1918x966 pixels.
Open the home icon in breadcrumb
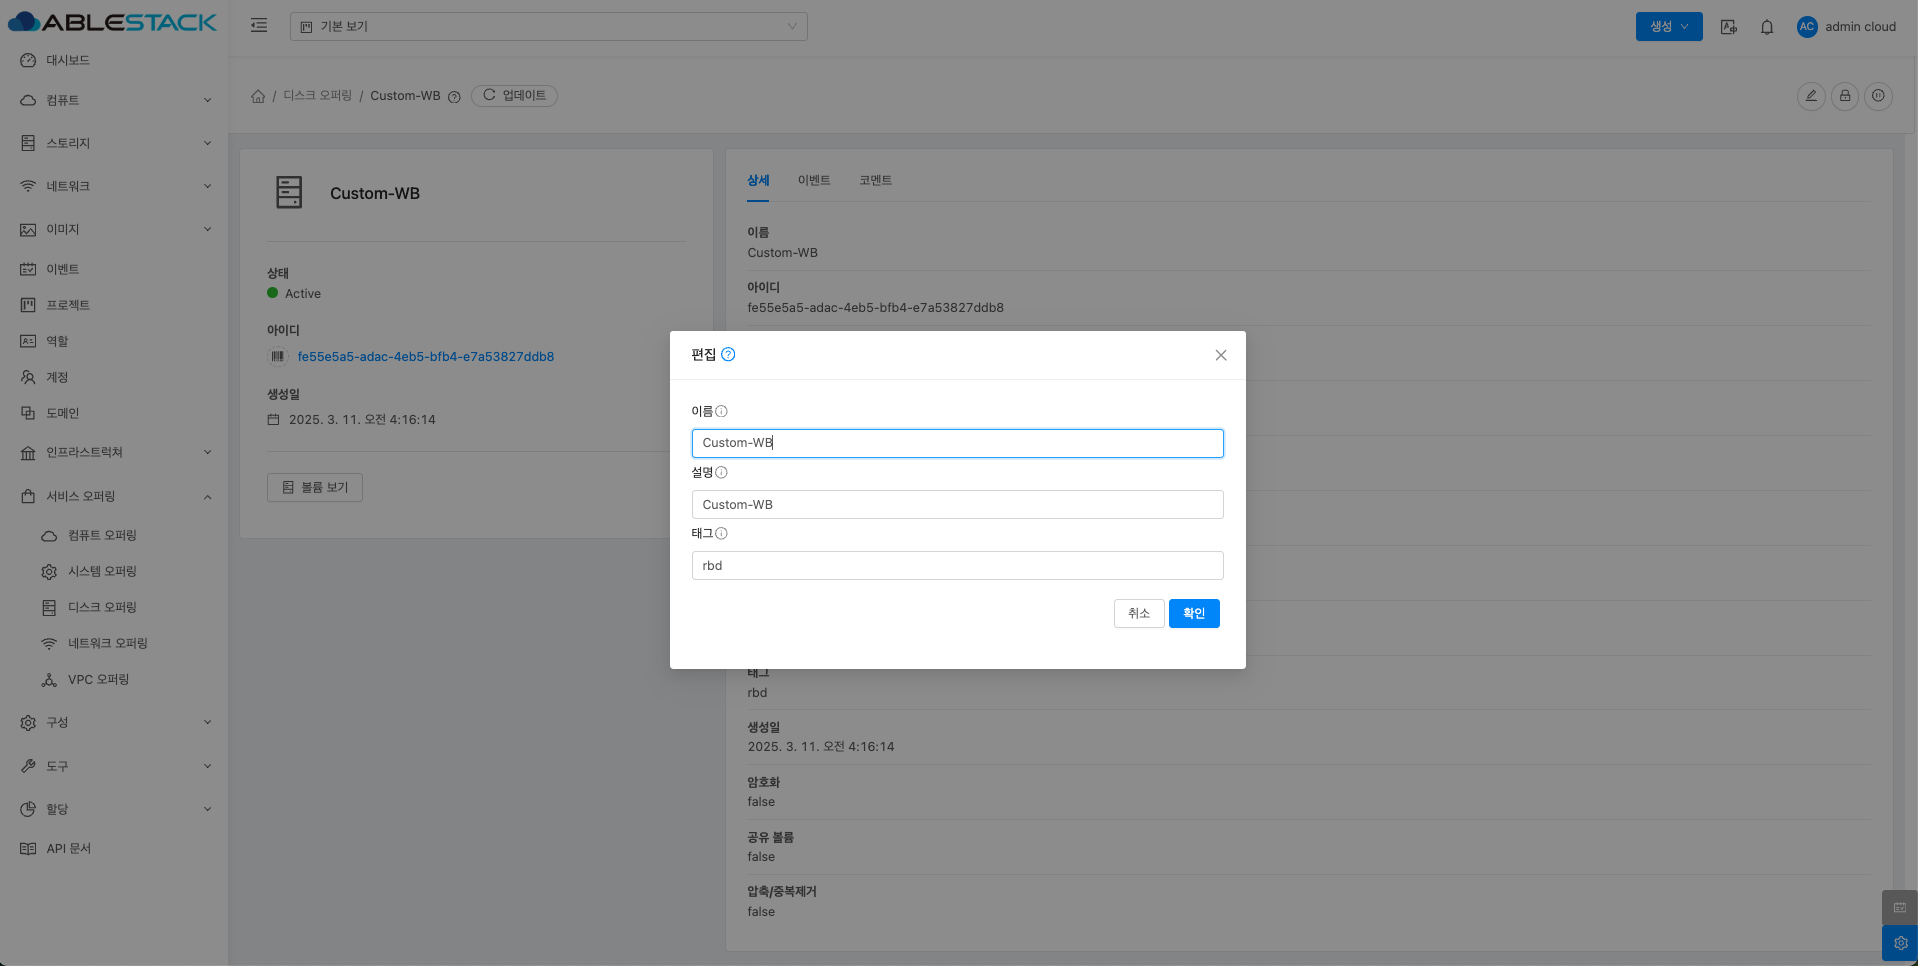[258, 96]
